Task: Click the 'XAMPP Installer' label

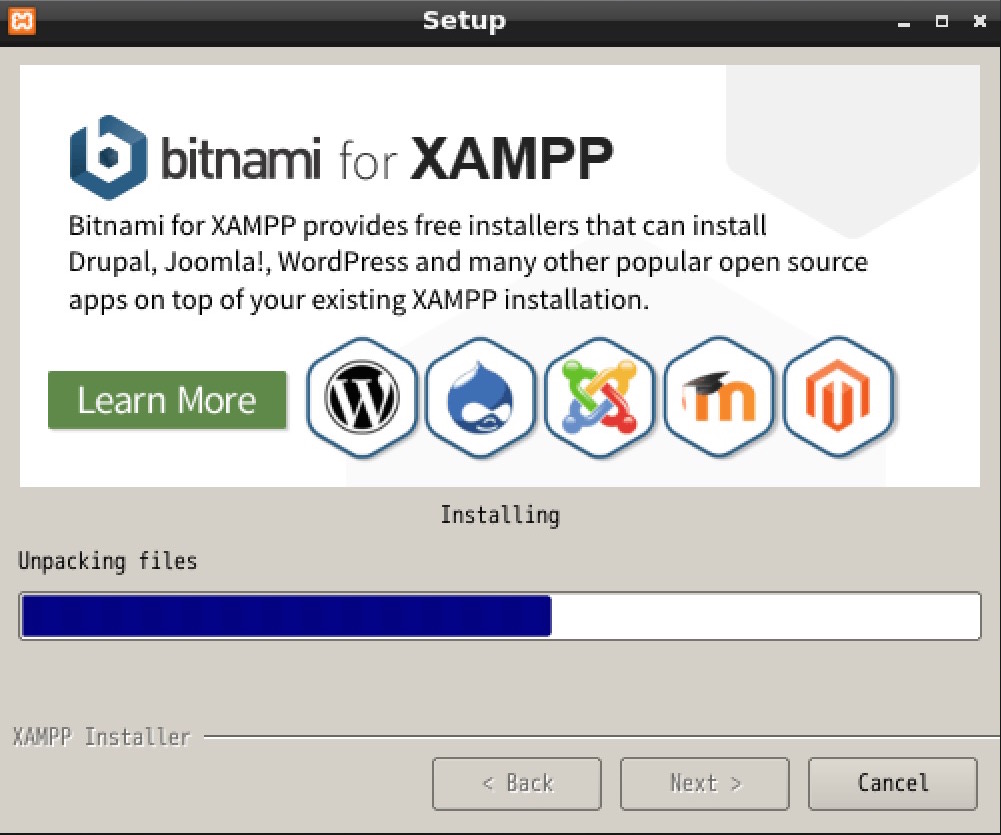Action: click(102, 737)
